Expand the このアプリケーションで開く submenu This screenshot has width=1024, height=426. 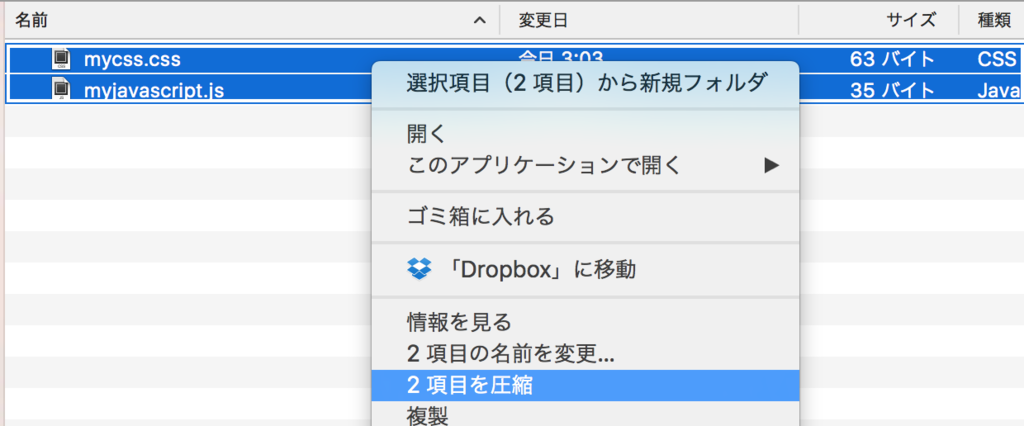586,165
